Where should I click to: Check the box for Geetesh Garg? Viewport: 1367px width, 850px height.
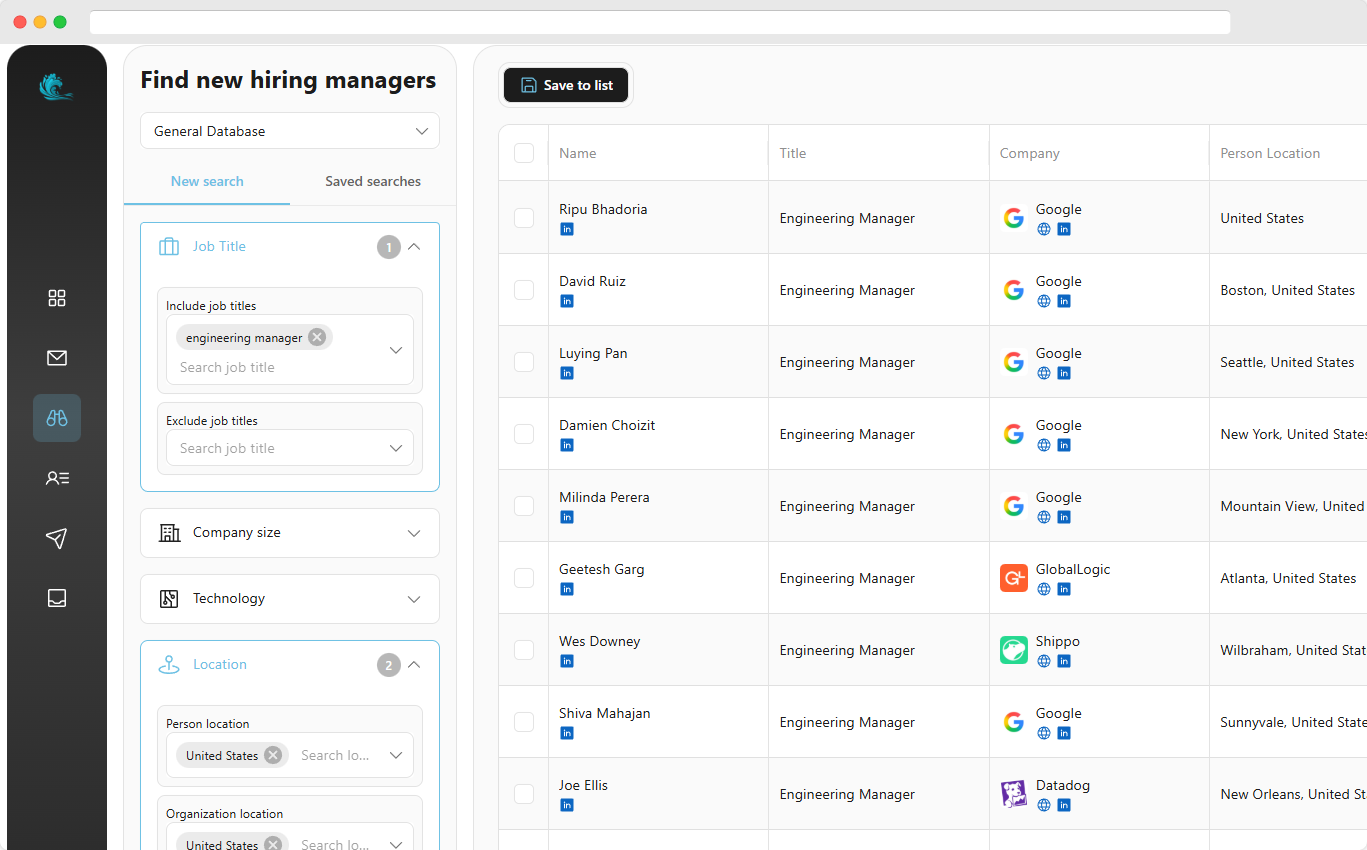tap(524, 578)
